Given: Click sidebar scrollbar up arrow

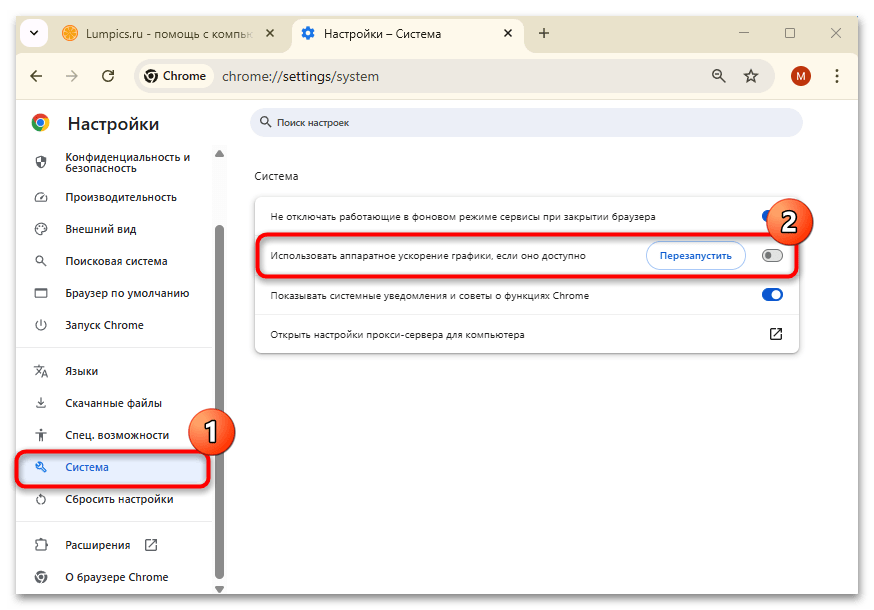Looking at the screenshot, I should coord(220,154).
